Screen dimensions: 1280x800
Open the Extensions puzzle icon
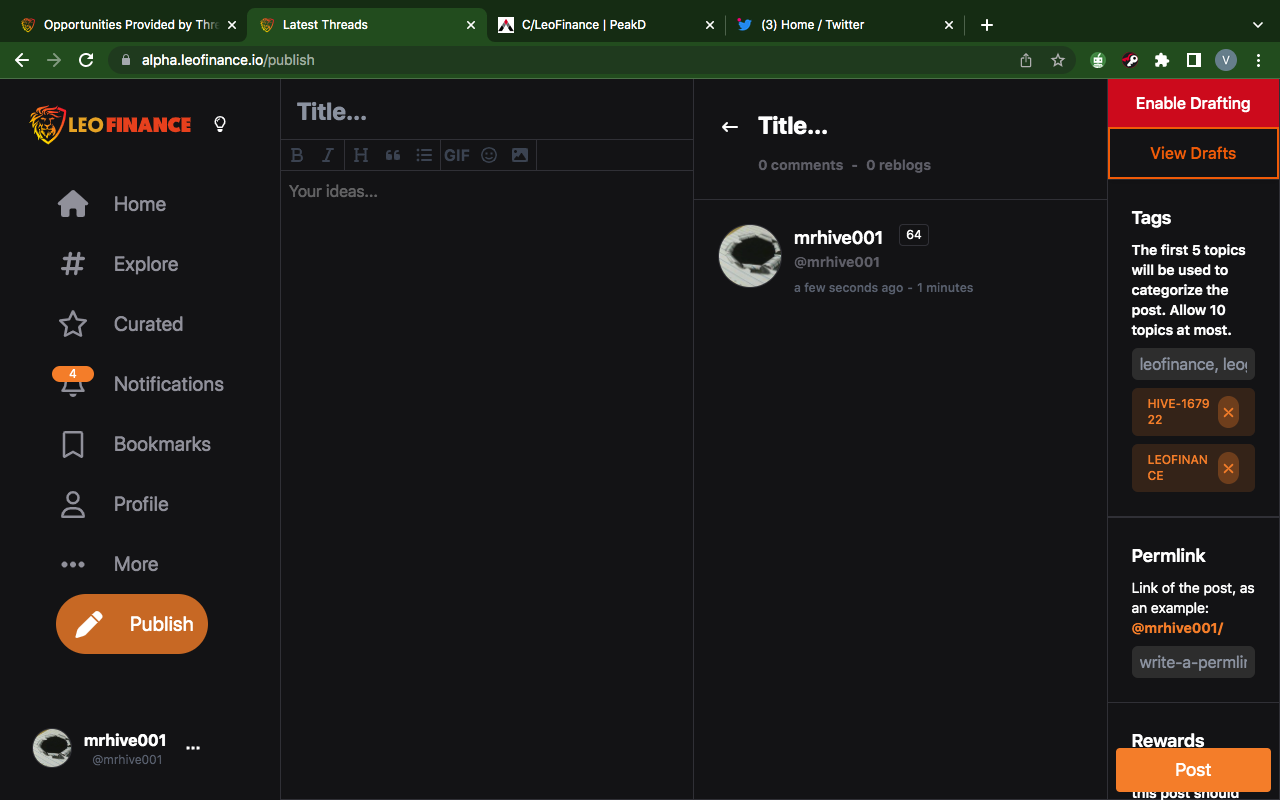coord(1162,60)
